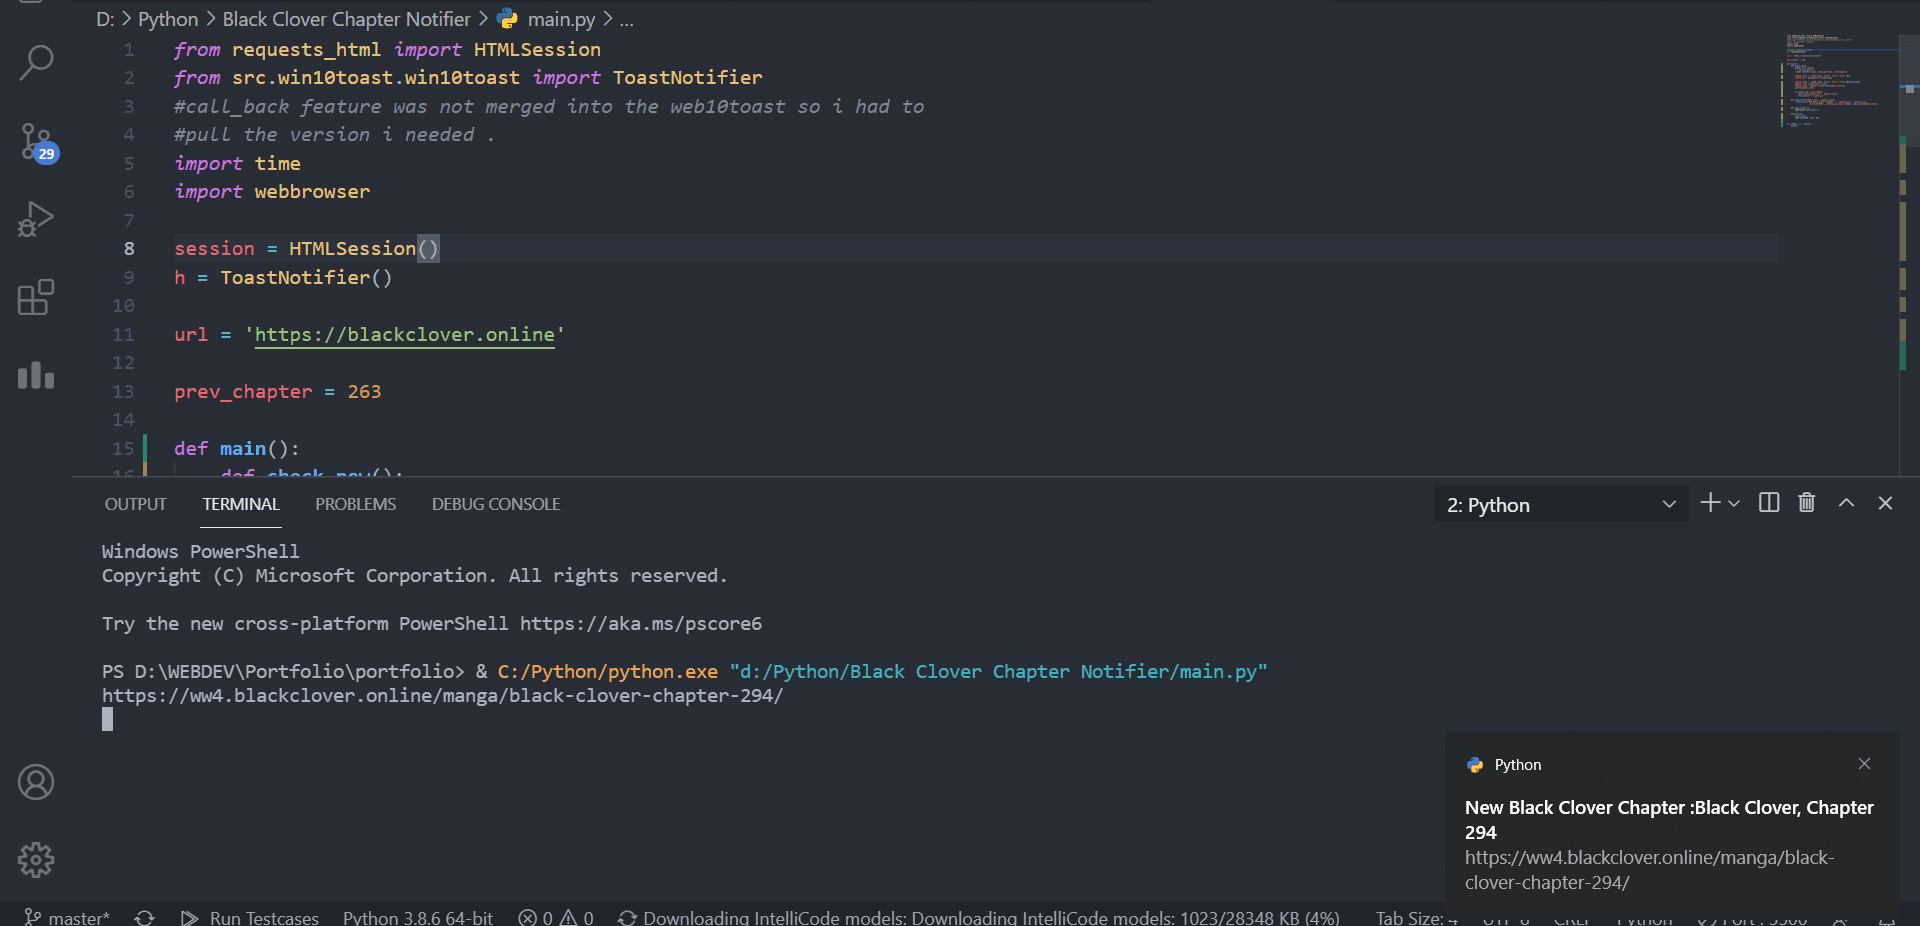Open the Accounts menu icon
The height and width of the screenshot is (926, 1920).
point(36,782)
